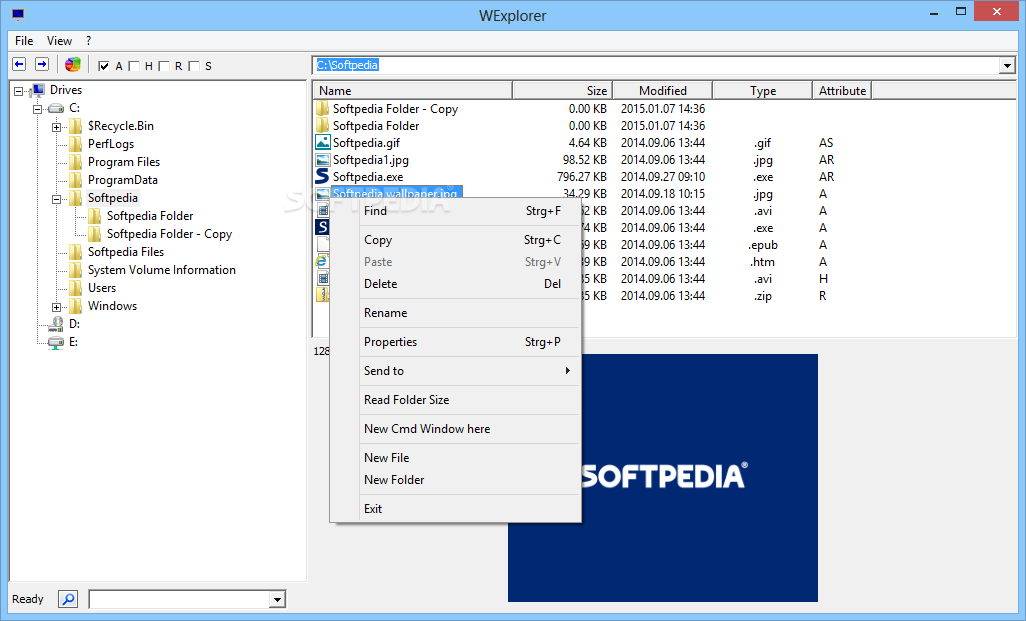
Task: Select System Volume Information in tree
Action: pyautogui.click(x=162, y=270)
